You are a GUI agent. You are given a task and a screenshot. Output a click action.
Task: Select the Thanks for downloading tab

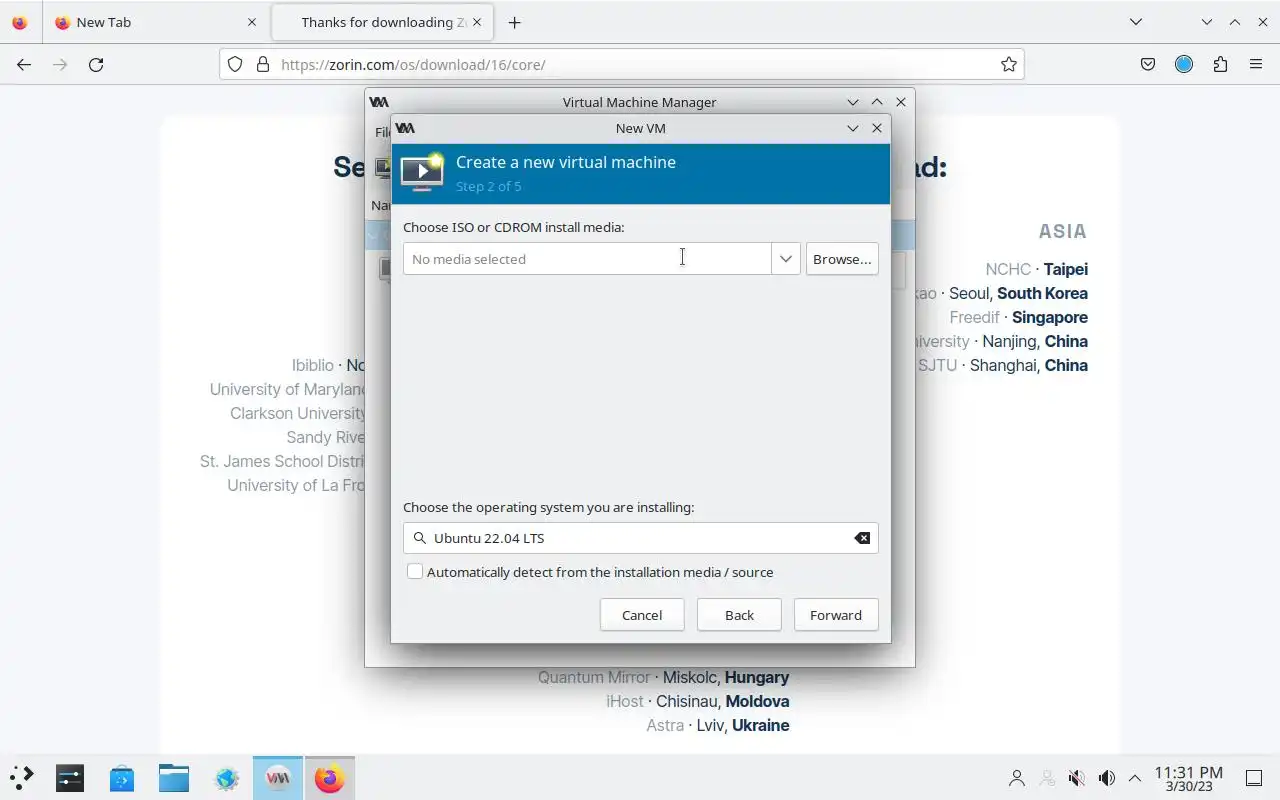381,22
